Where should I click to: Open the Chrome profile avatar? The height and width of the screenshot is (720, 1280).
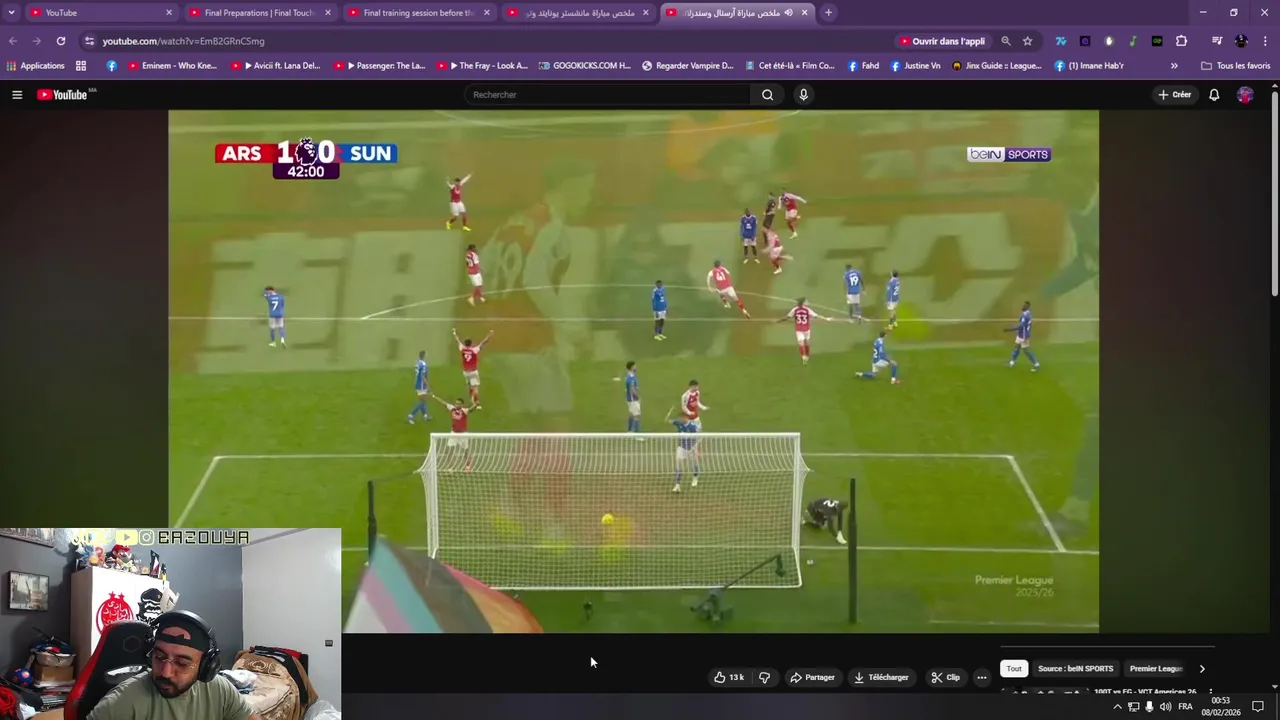point(1241,41)
